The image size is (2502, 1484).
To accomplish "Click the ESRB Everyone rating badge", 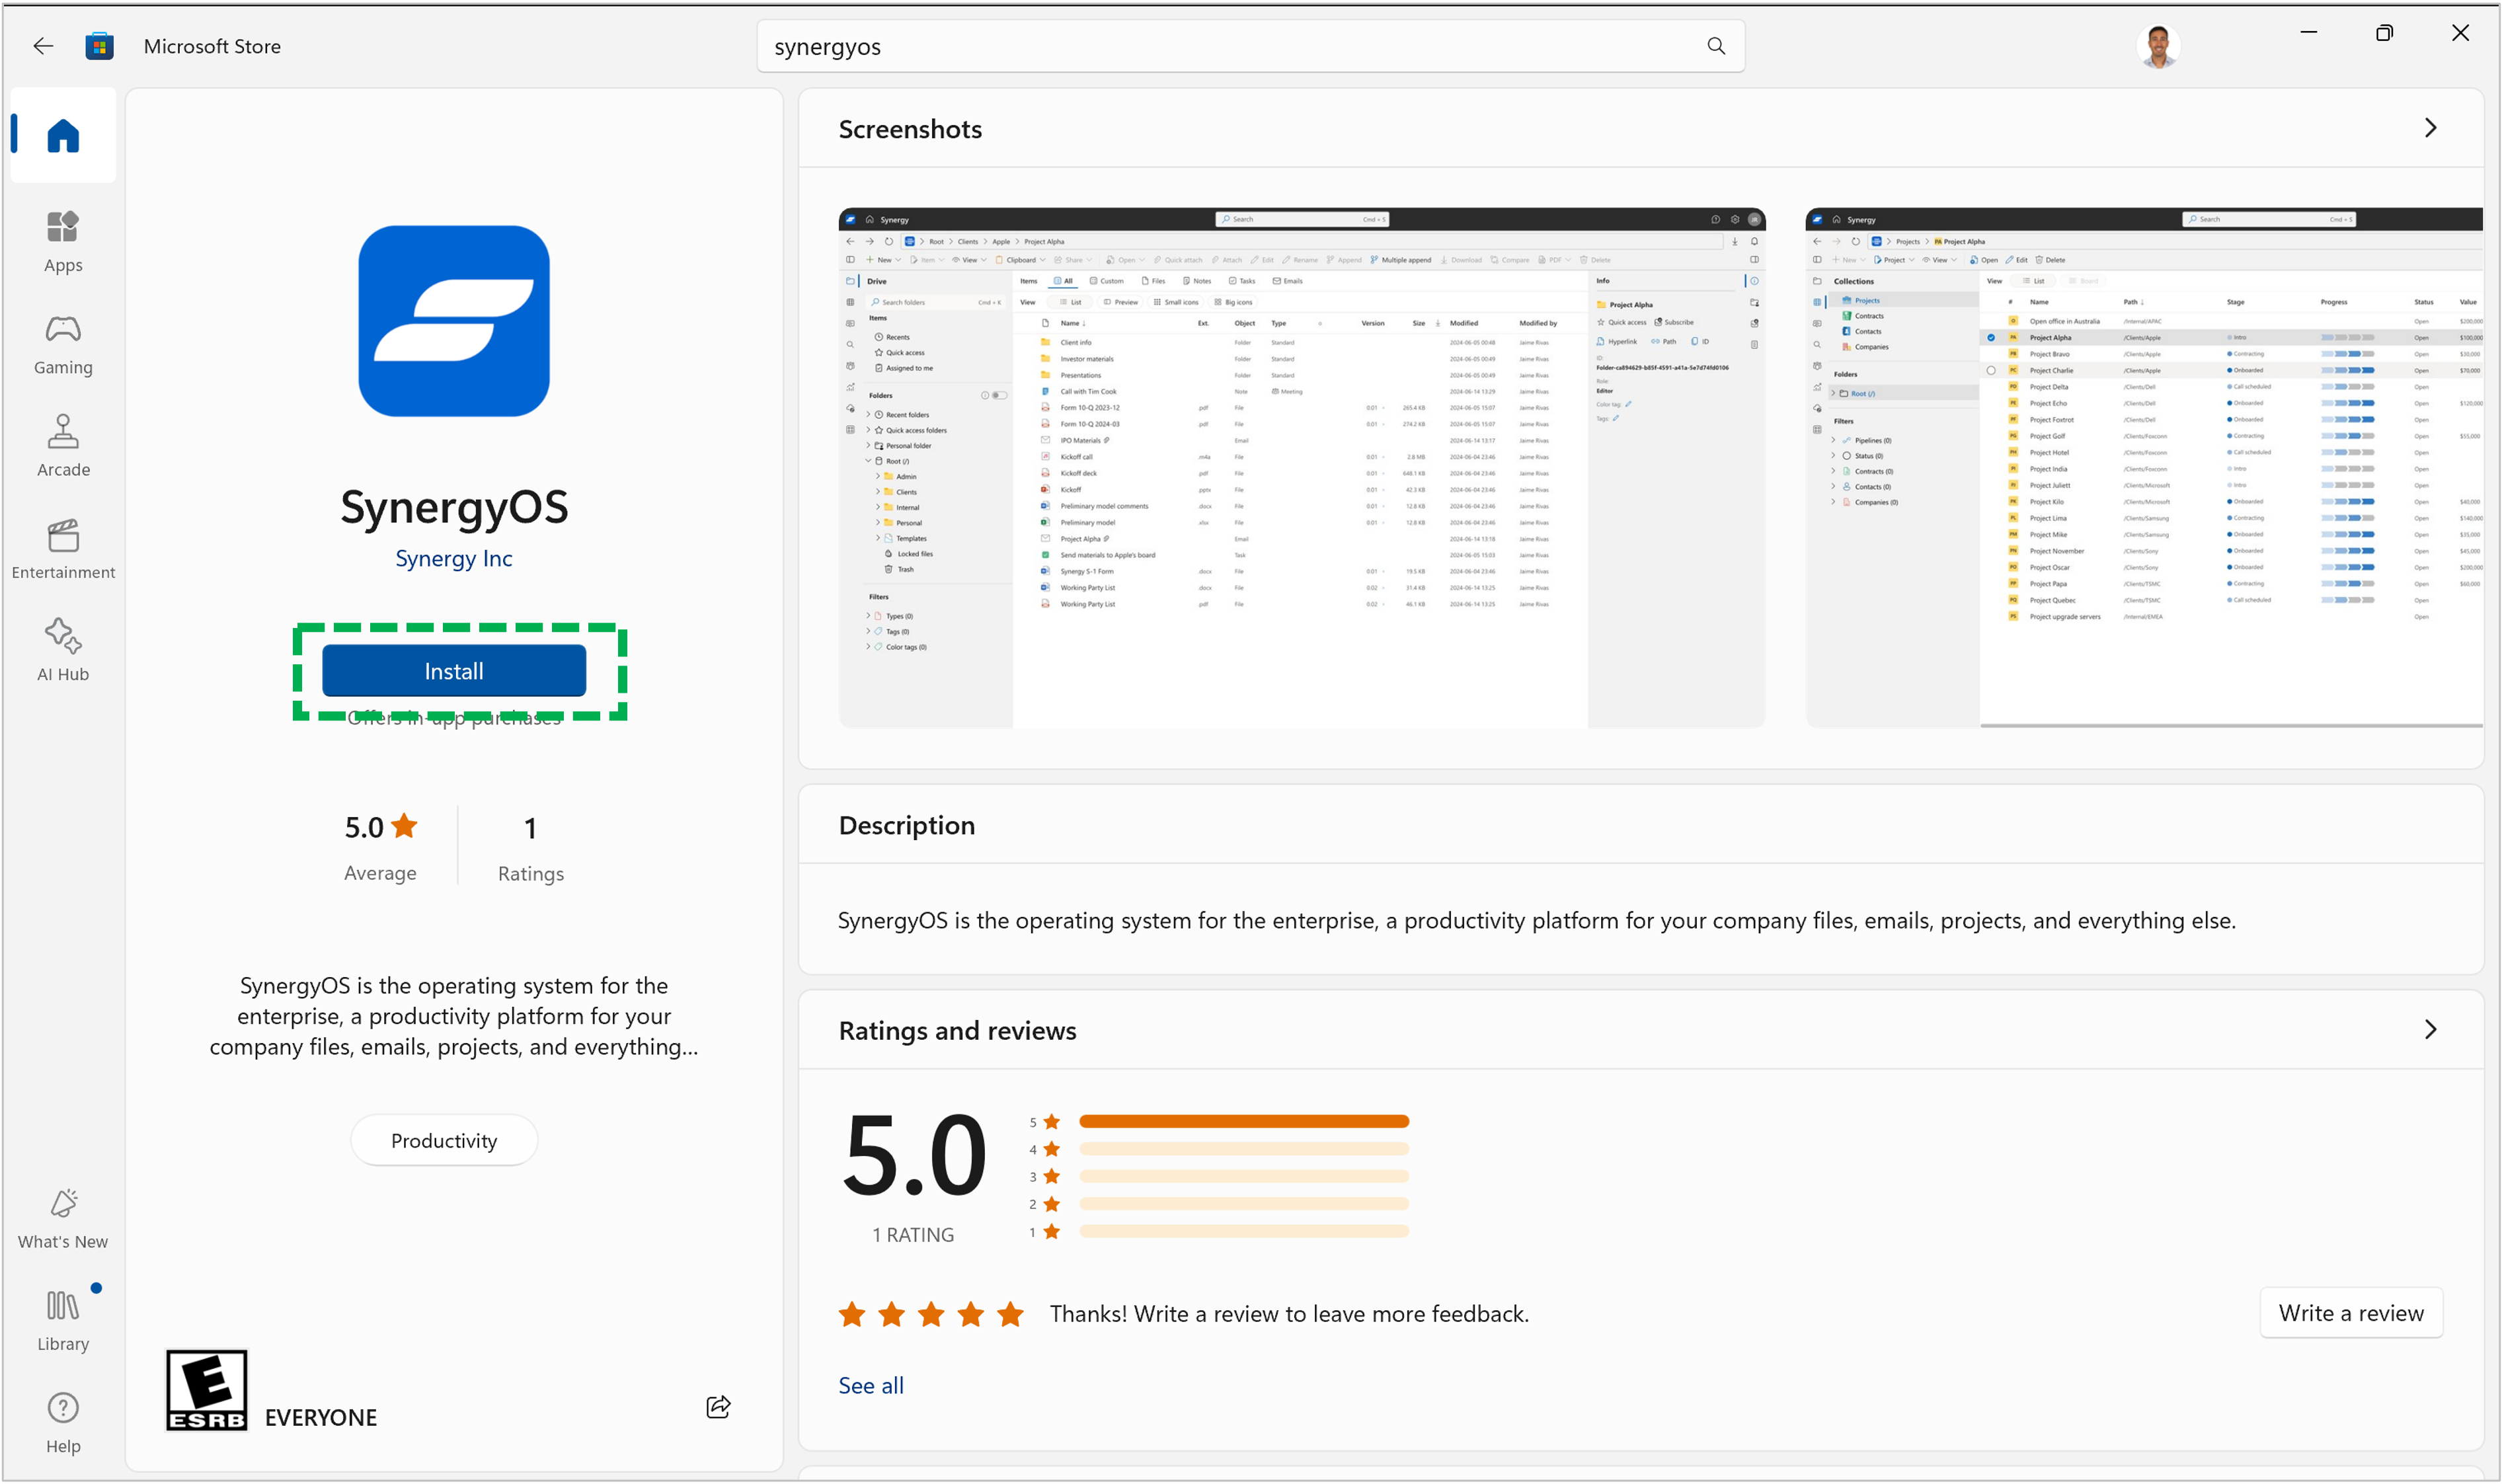I will [x=206, y=1390].
